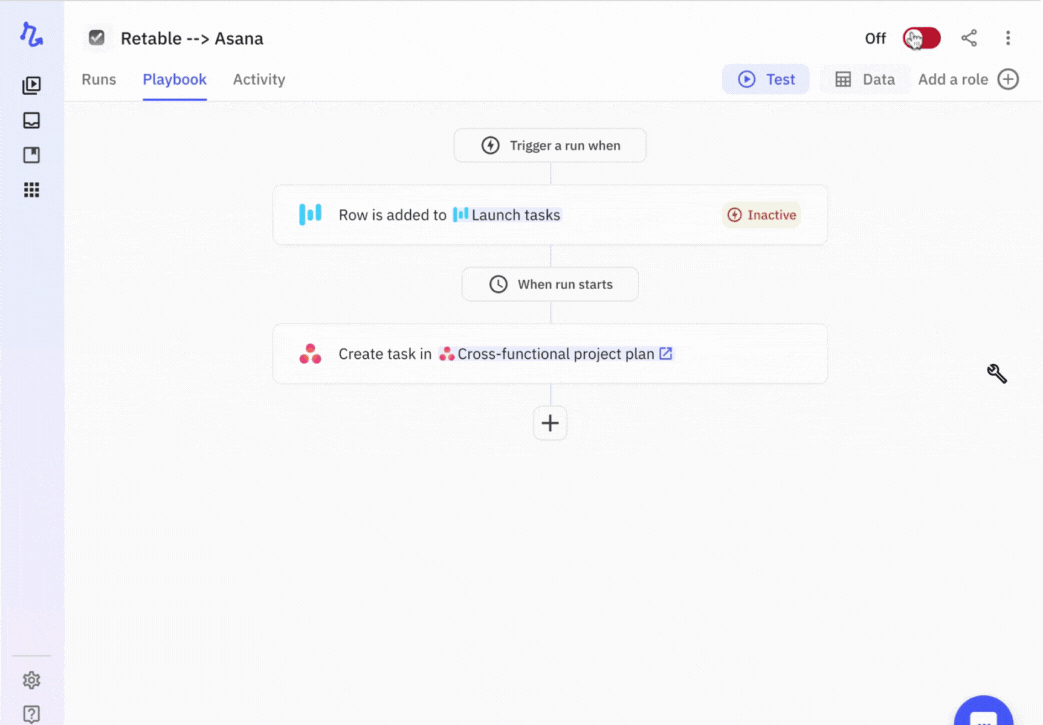Click the share icon near the top right
This screenshot has width=1043, height=725.
point(968,38)
